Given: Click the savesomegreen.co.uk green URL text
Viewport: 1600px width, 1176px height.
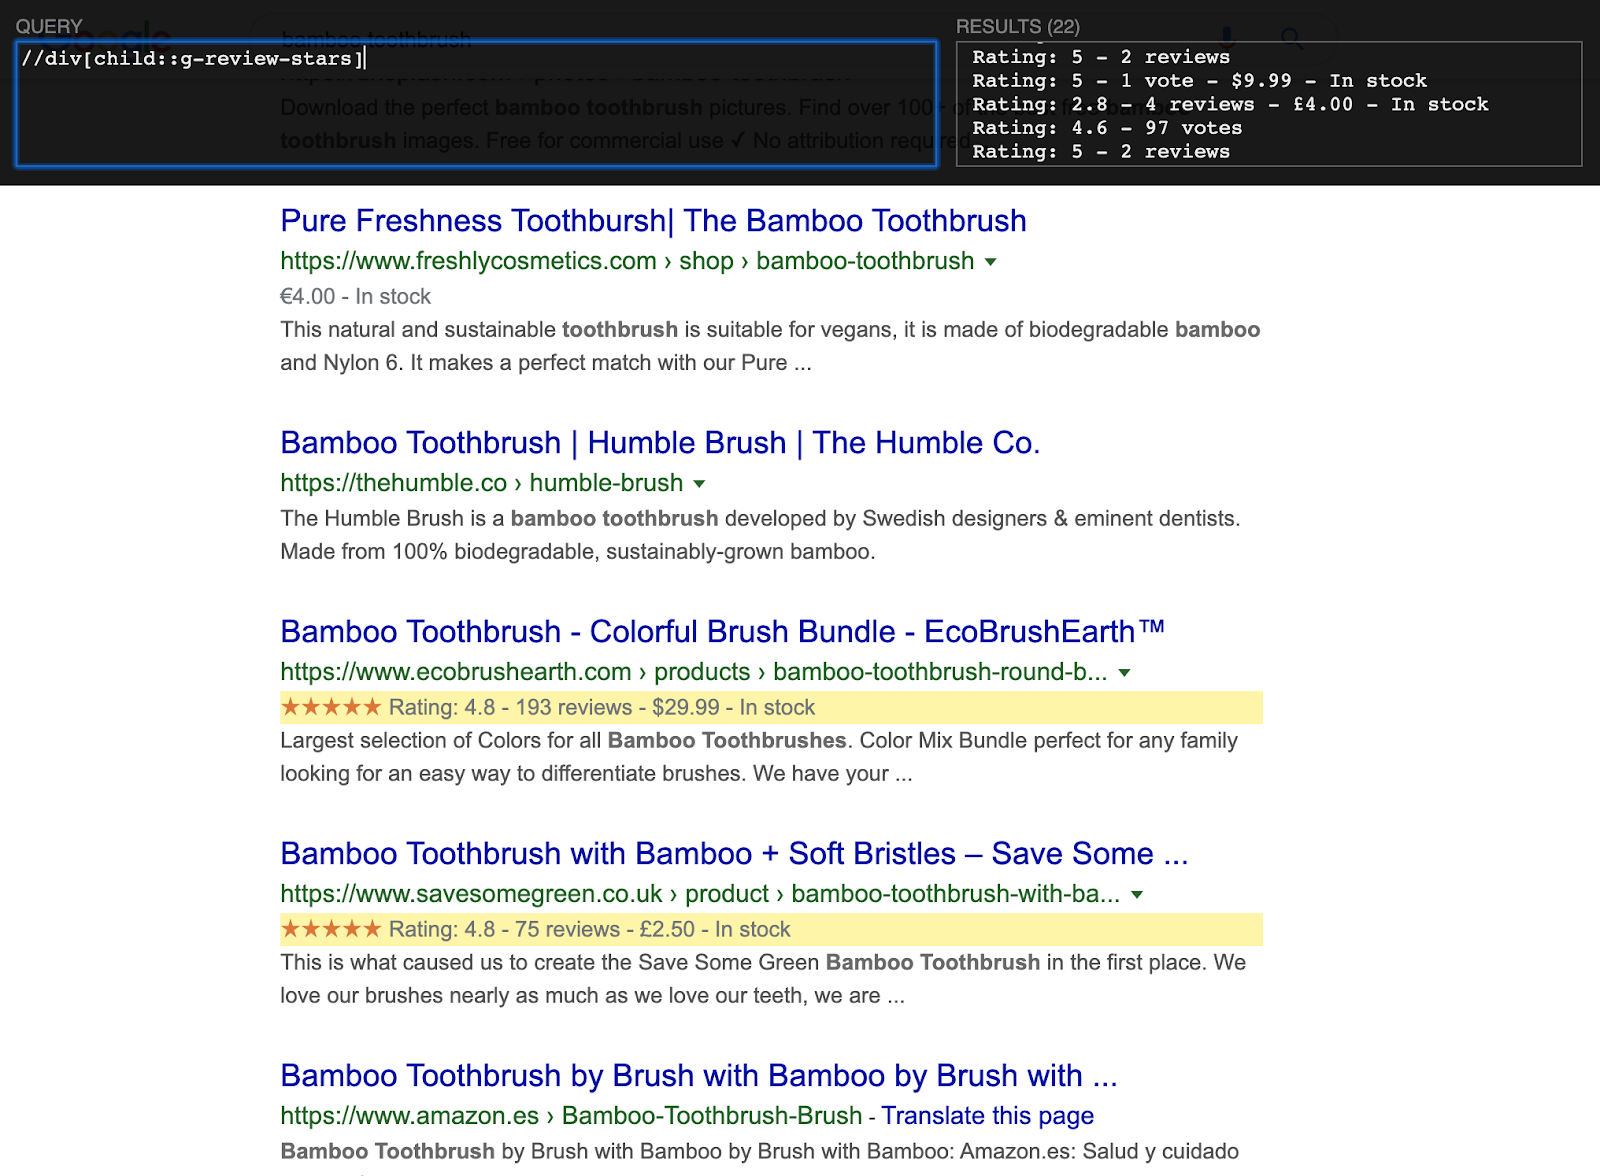Looking at the screenshot, I should 700,894.
